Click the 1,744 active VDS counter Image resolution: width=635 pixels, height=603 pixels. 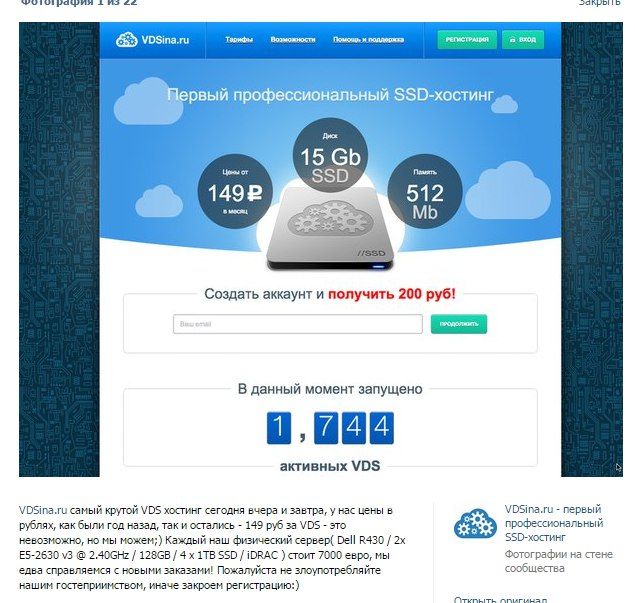click(330, 428)
